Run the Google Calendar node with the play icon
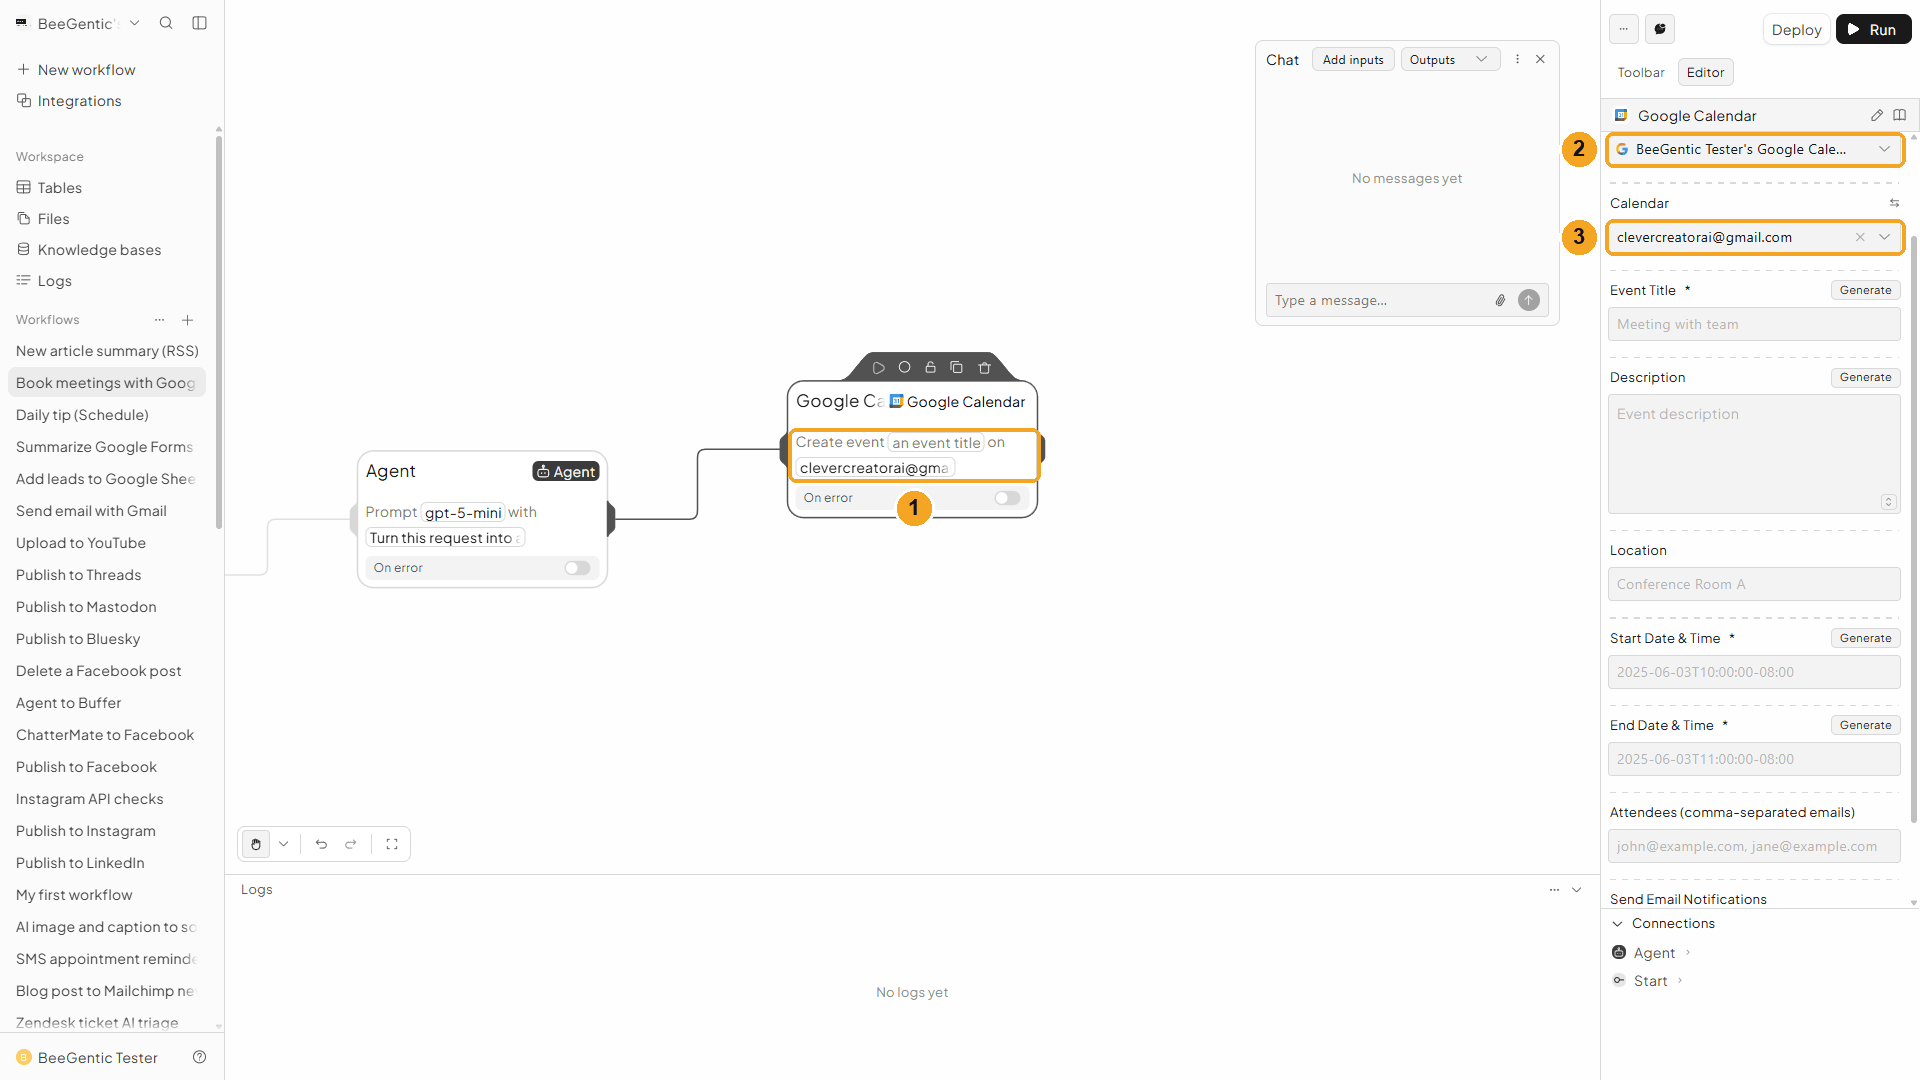The image size is (1920, 1080). [x=878, y=368]
